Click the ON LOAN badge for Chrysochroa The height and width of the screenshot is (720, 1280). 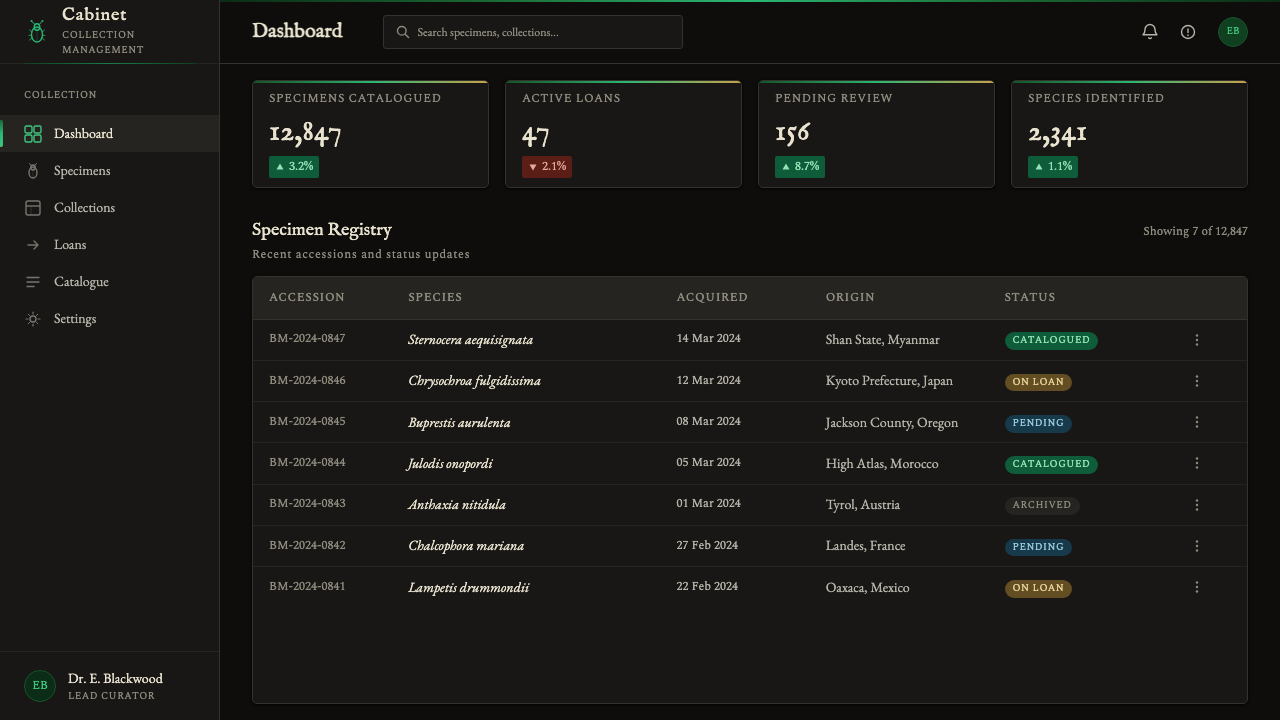[1038, 382]
